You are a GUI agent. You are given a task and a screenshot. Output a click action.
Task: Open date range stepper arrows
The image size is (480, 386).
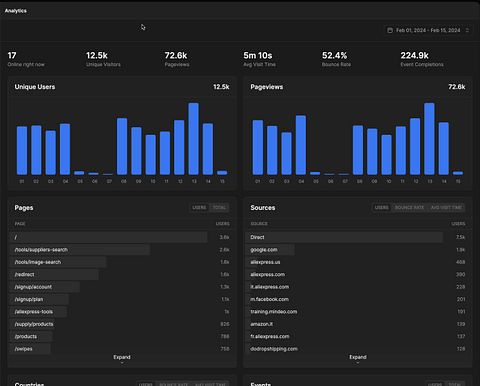pos(467,30)
